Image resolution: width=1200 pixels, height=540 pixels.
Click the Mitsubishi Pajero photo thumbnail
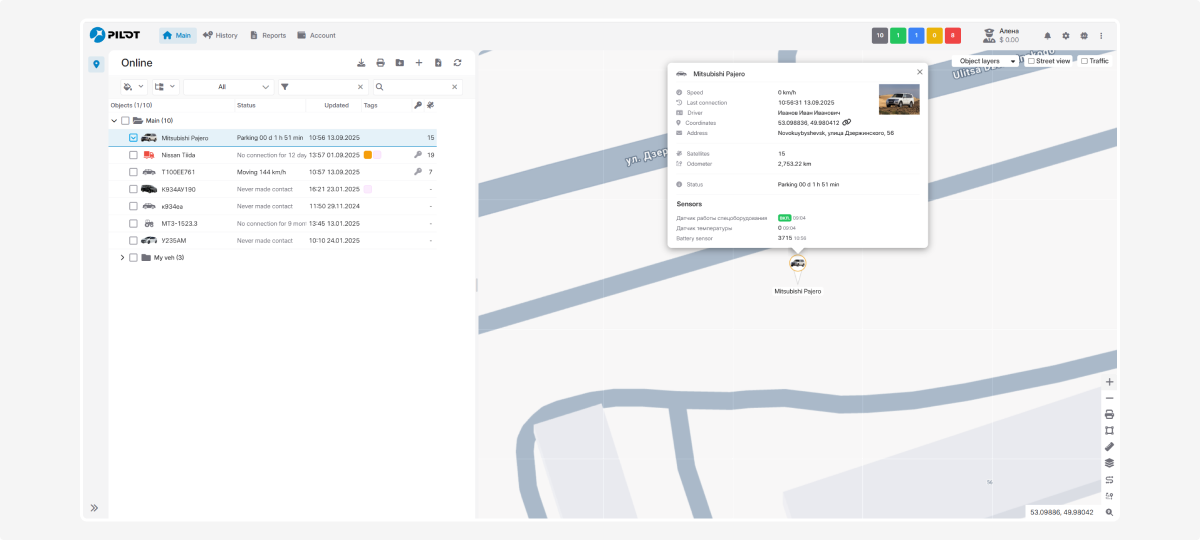point(898,99)
